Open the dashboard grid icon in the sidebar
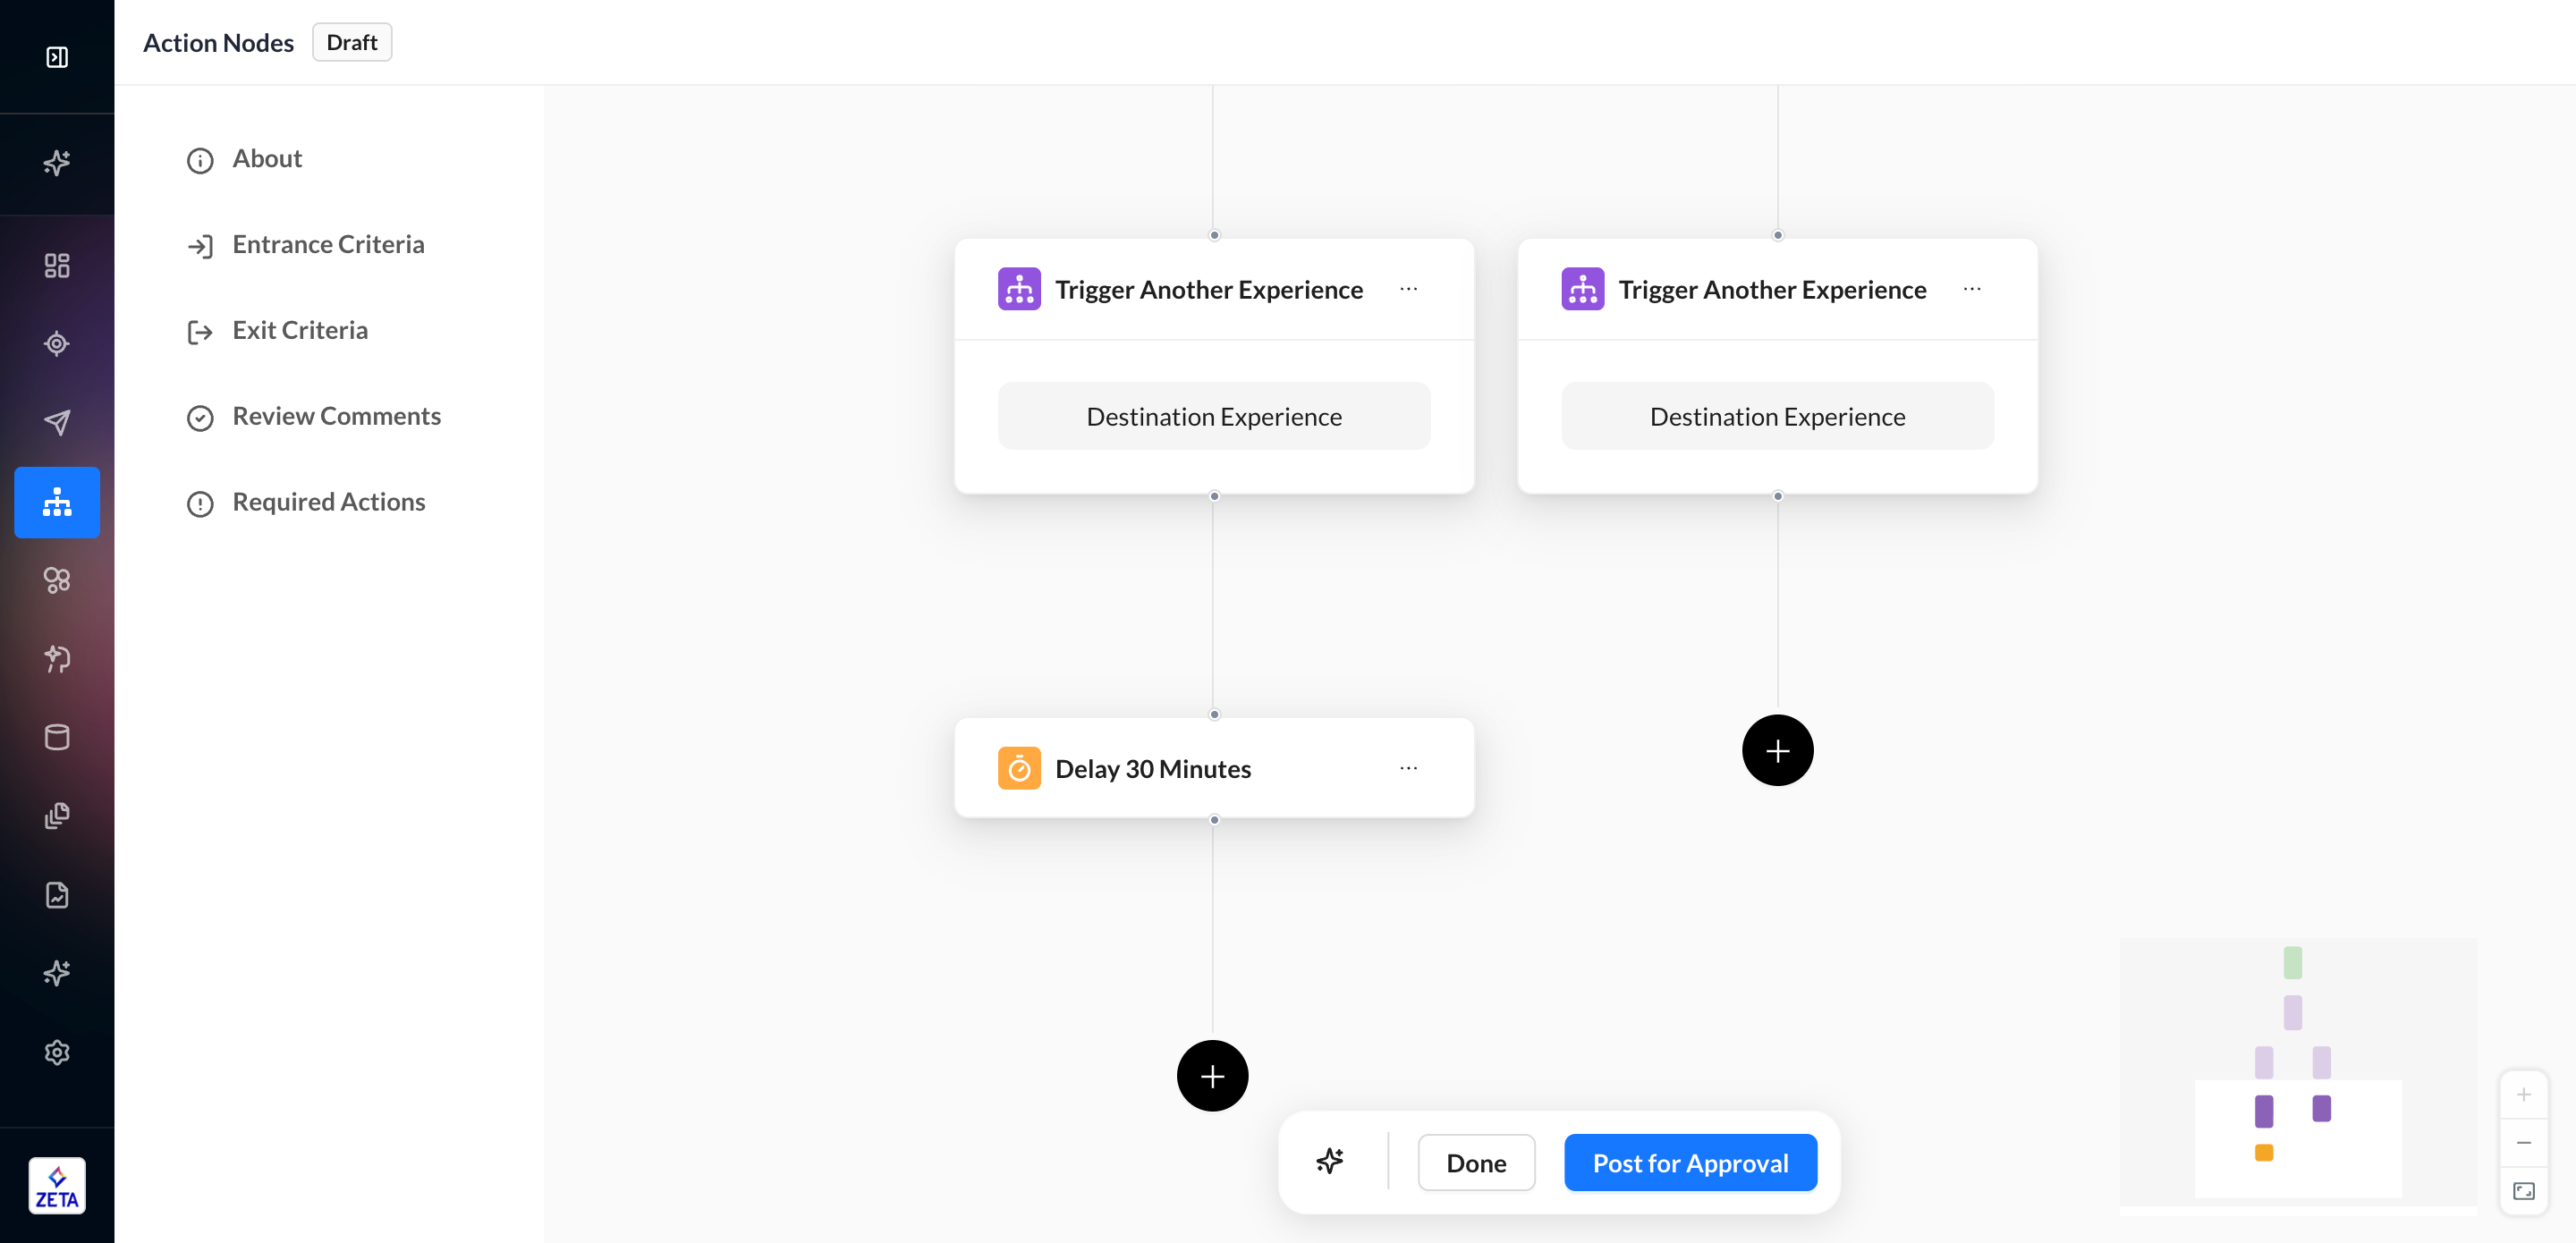Image resolution: width=2576 pixels, height=1243 pixels. (57, 265)
